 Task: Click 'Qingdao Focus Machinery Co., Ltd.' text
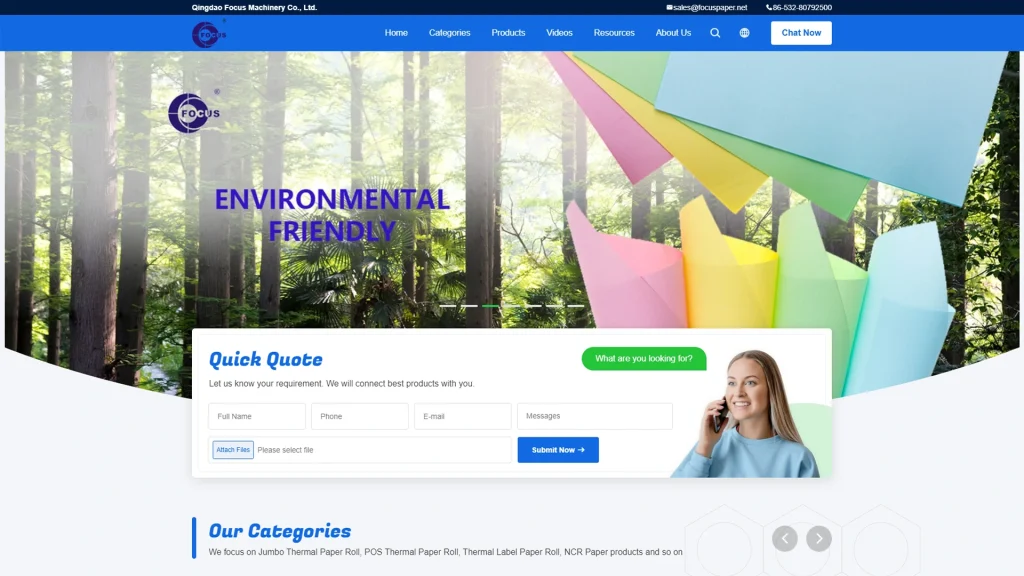(254, 8)
